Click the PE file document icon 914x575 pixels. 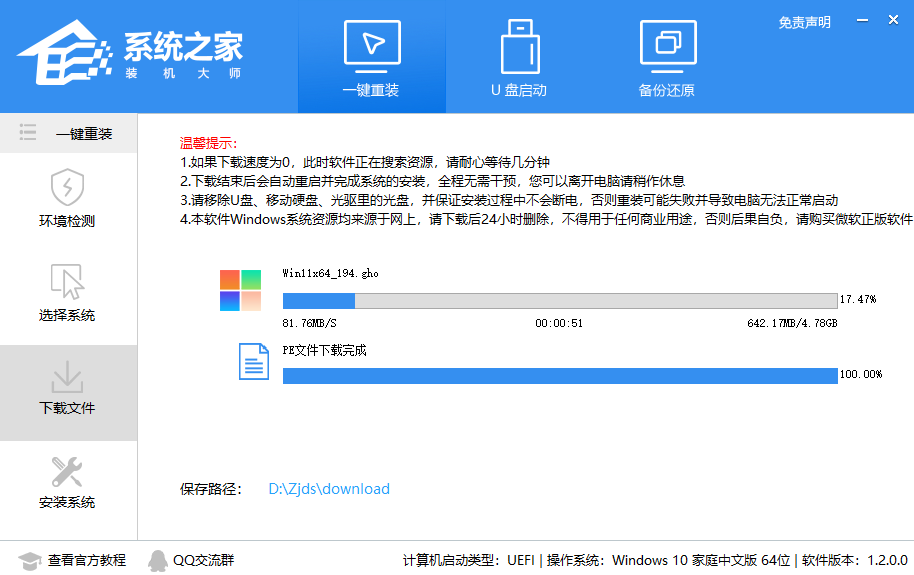(254, 361)
